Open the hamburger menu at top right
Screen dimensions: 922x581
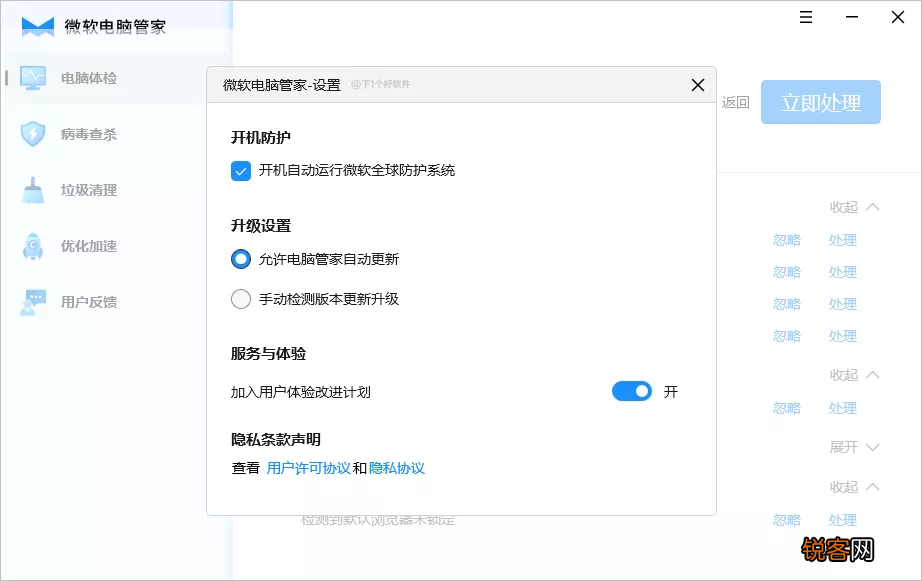pyautogui.click(x=805, y=17)
